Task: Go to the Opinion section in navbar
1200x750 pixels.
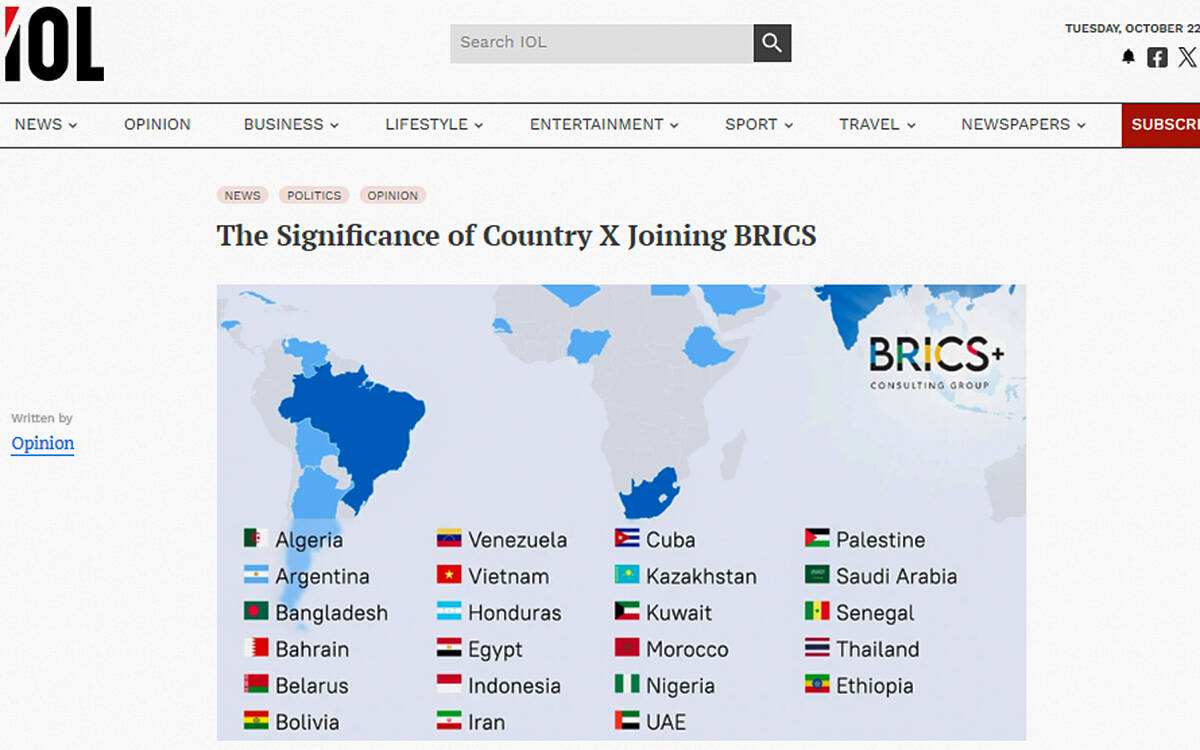Action: [157, 125]
